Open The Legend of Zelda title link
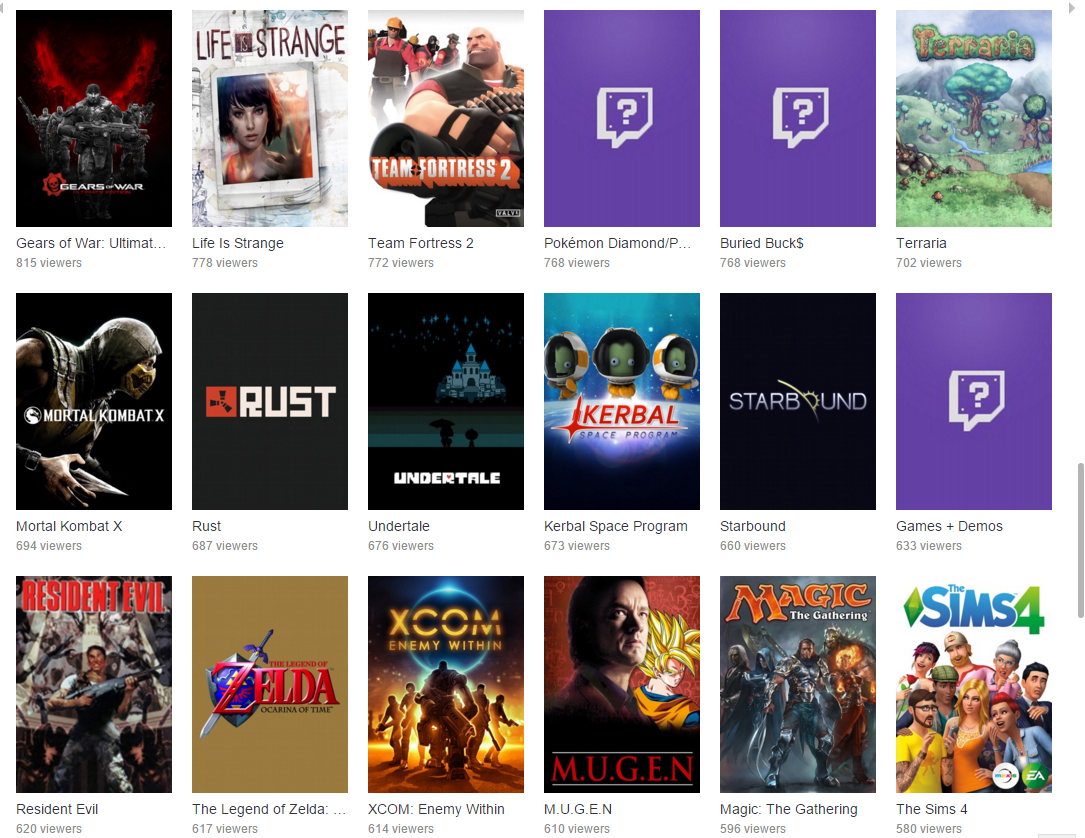The width and height of the screenshot is (1085, 838). (268, 809)
